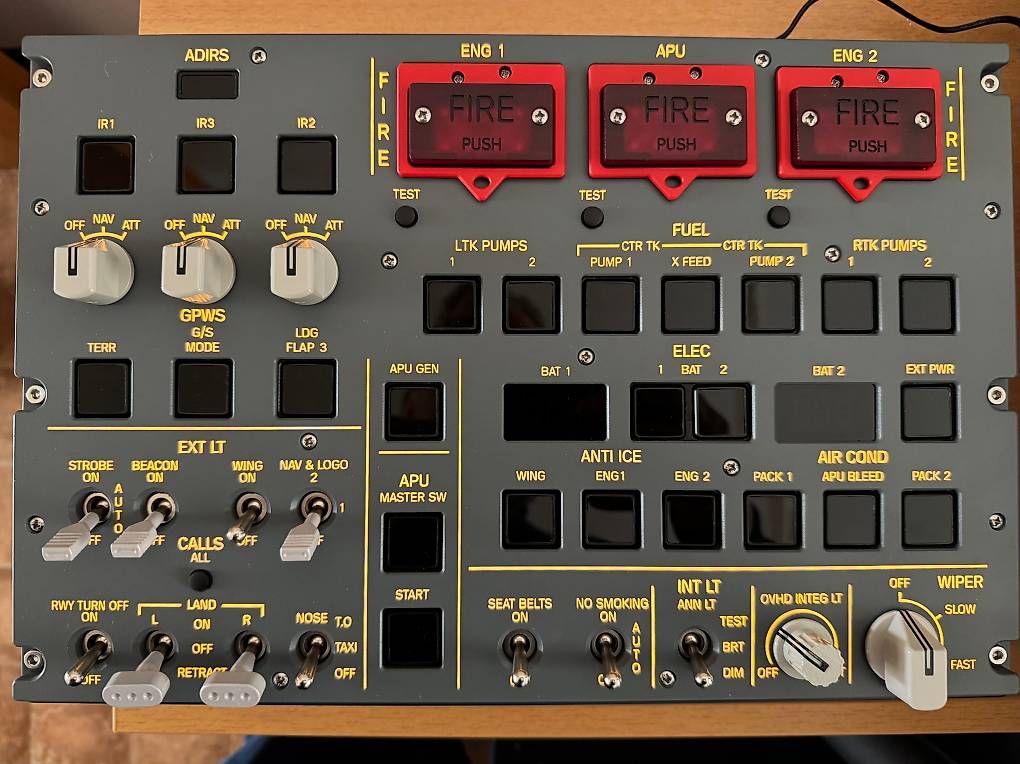The image size is (1020, 764).
Task: Push the ANTI ICE WING button
Action: coord(531,519)
